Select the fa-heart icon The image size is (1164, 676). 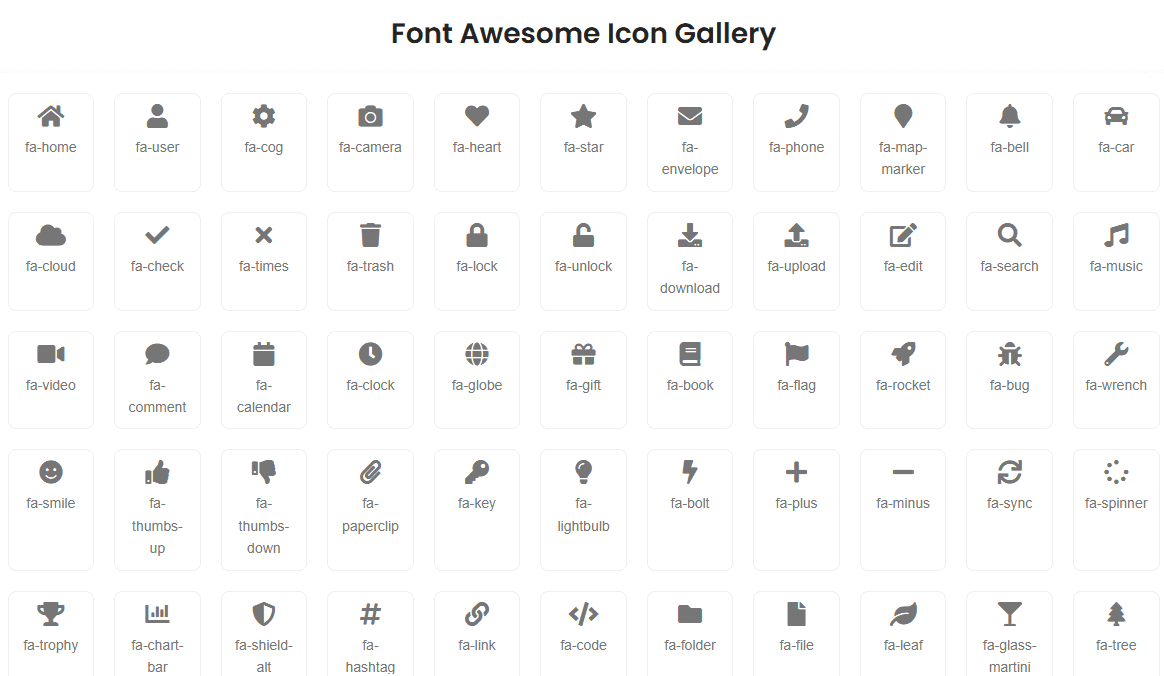tap(477, 117)
